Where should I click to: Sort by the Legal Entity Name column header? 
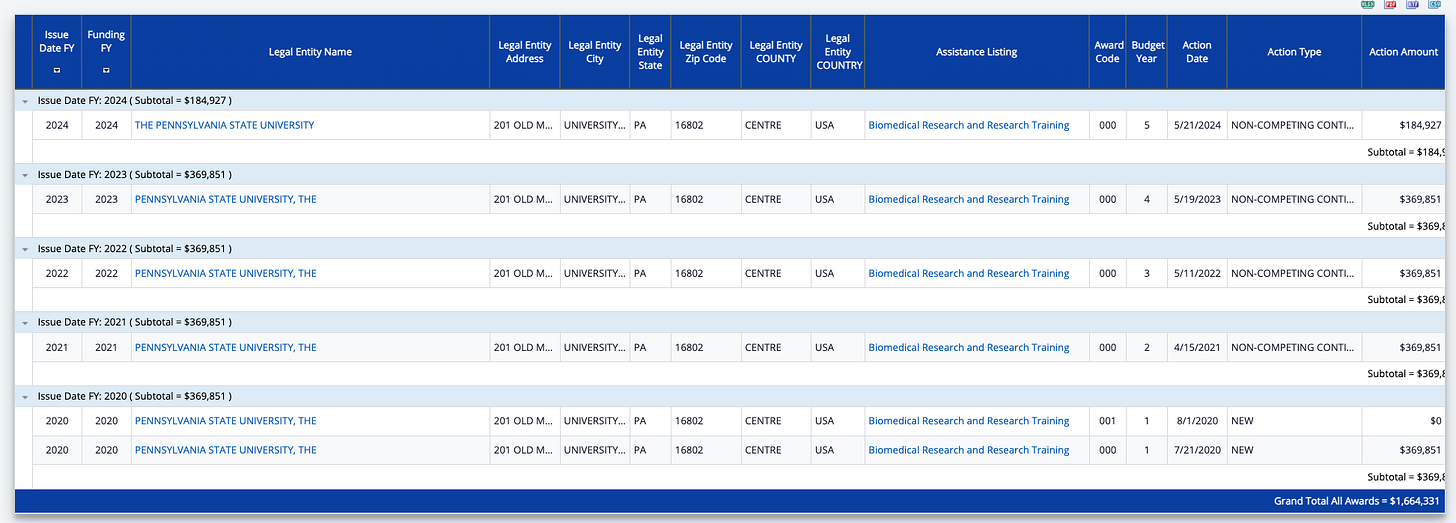310,52
